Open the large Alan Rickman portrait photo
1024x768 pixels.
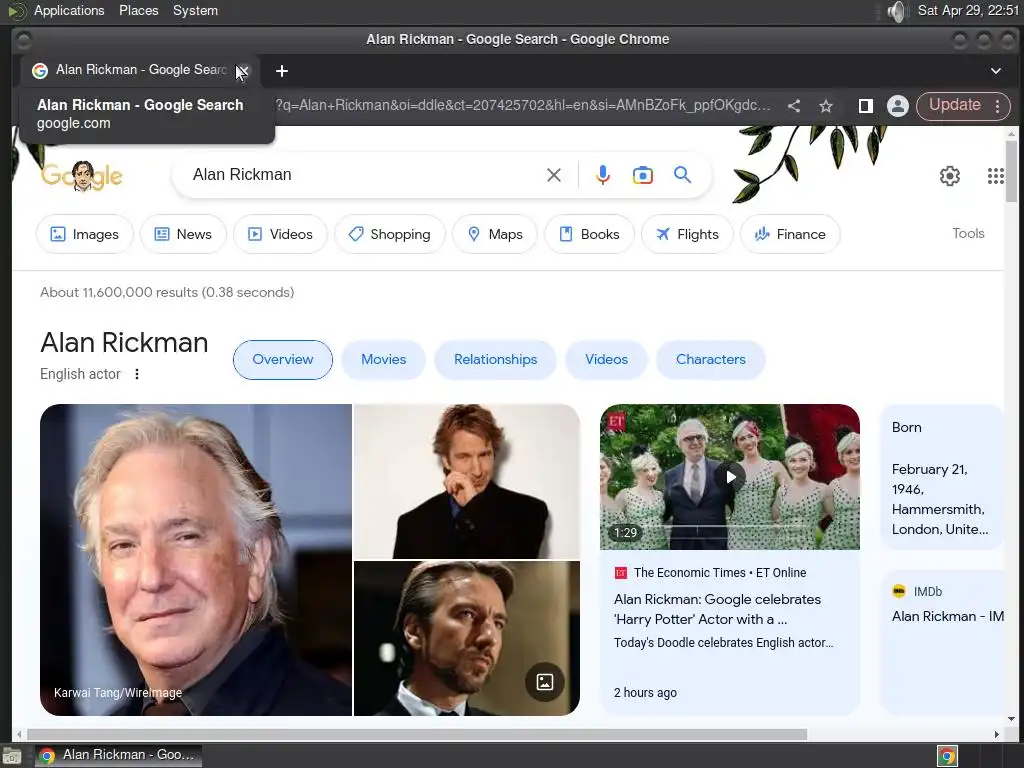(x=196, y=560)
